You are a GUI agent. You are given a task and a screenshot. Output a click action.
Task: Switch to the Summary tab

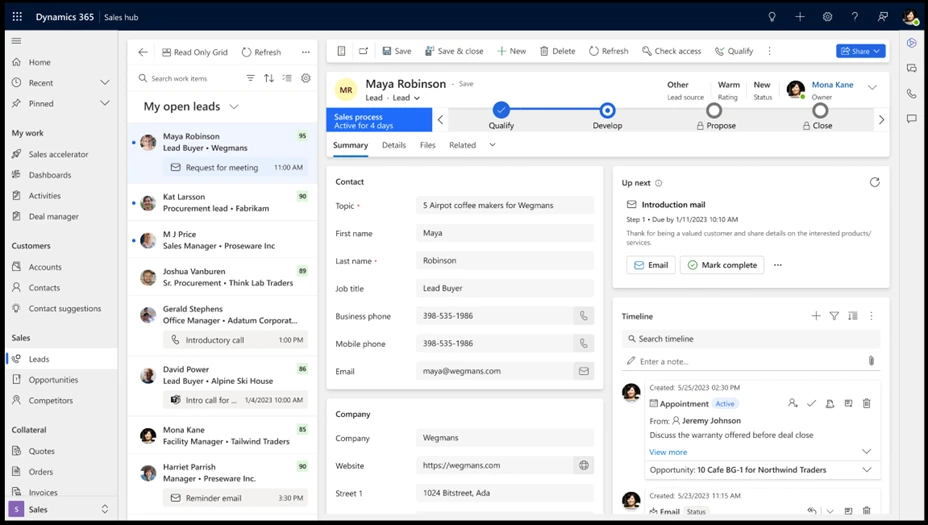click(x=350, y=145)
